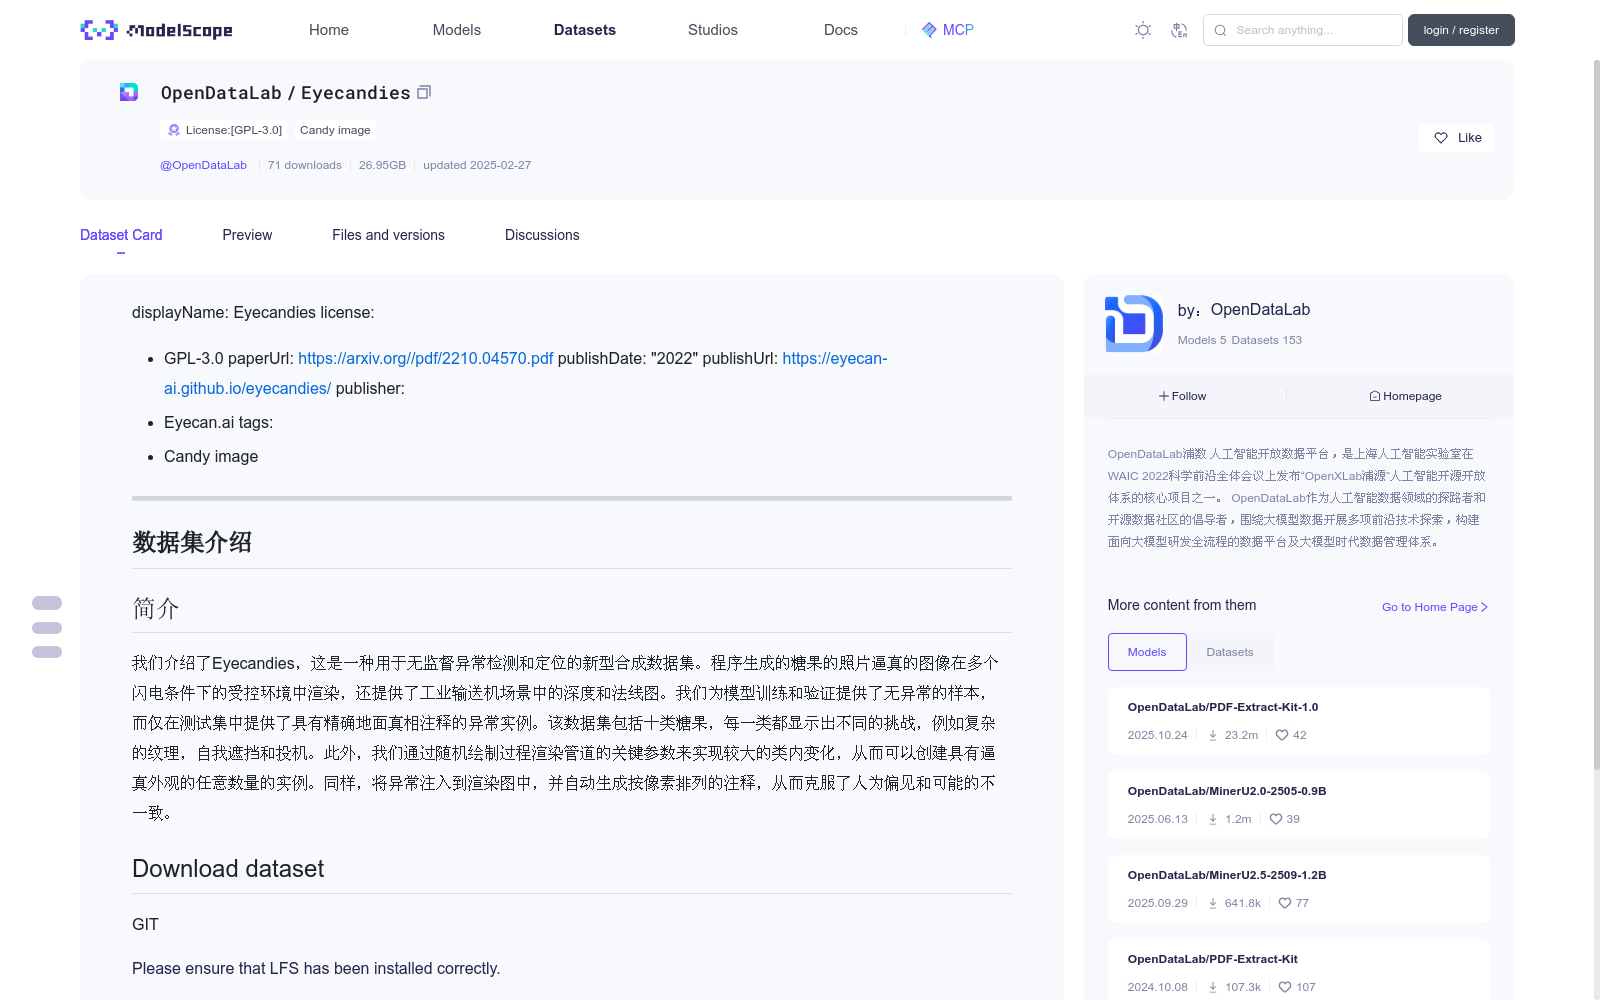Click the OpenDataLab dataset avatar in header
Image resolution: width=1600 pixels, height=1000 pixels.
point(129,92)
